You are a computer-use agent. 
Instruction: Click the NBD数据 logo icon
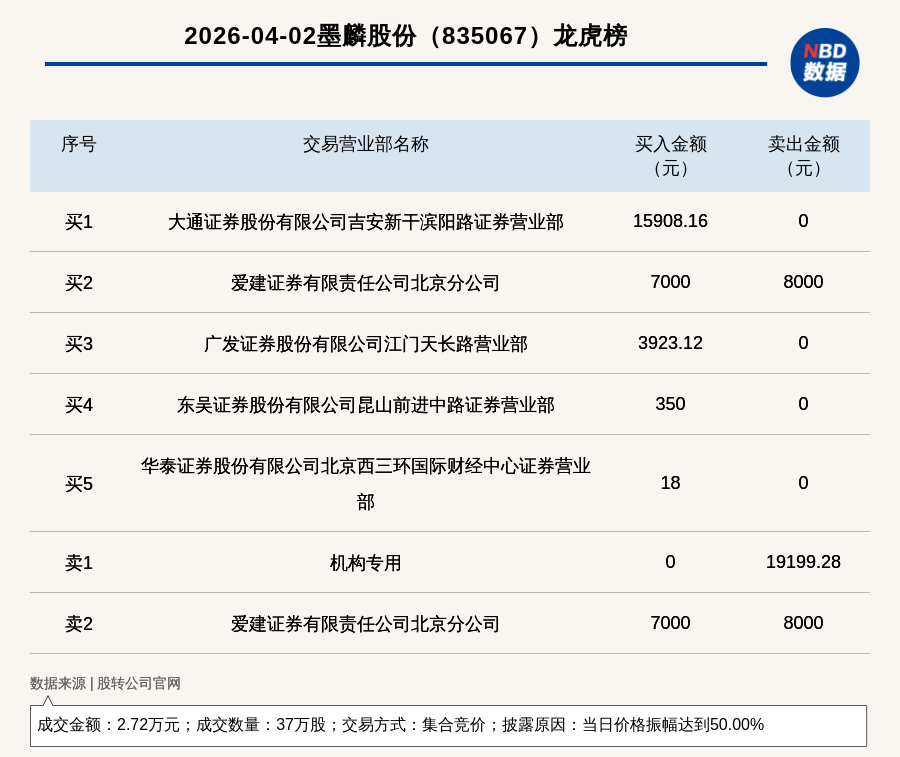824,62
